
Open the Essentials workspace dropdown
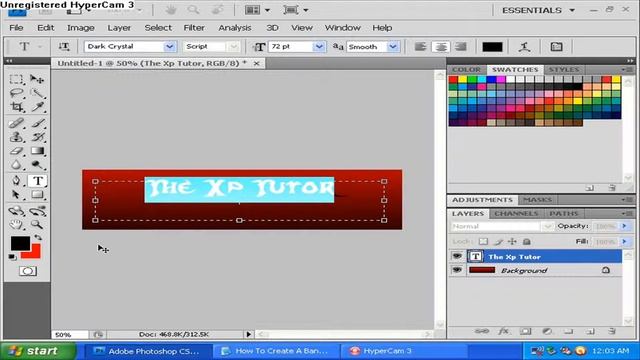[538, 10]
